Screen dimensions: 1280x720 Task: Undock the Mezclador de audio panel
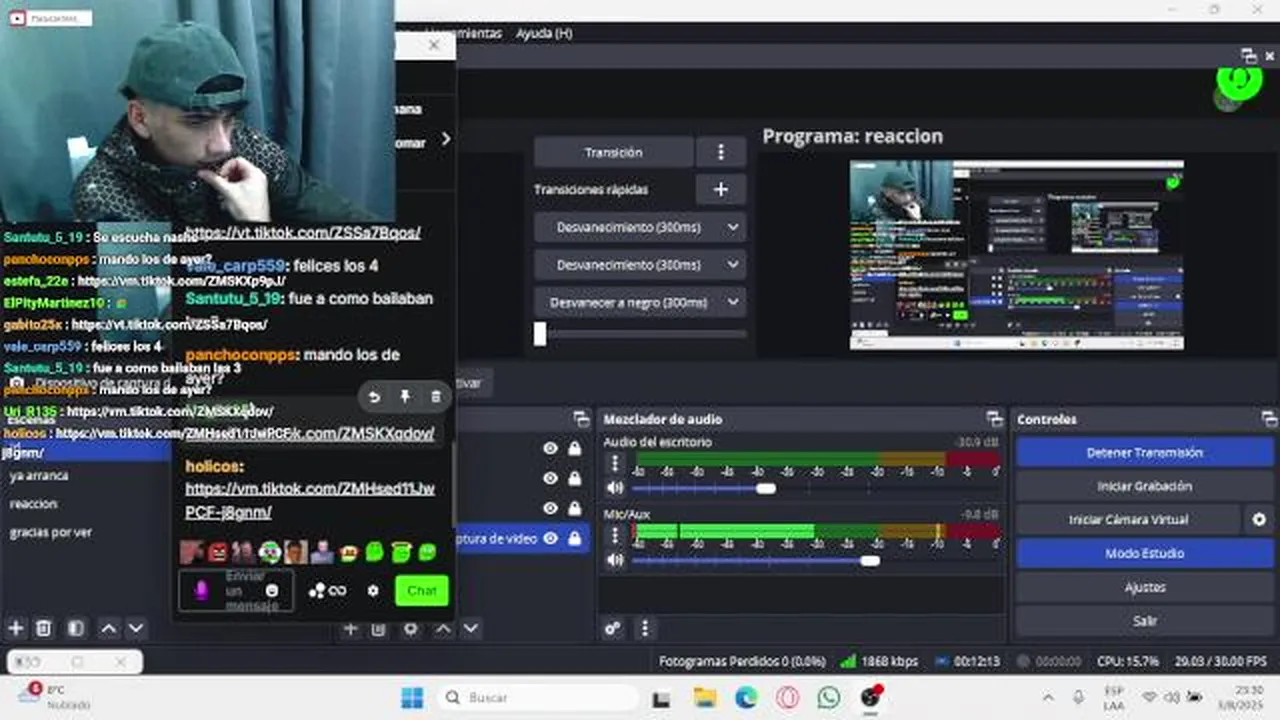coord(993,419)
